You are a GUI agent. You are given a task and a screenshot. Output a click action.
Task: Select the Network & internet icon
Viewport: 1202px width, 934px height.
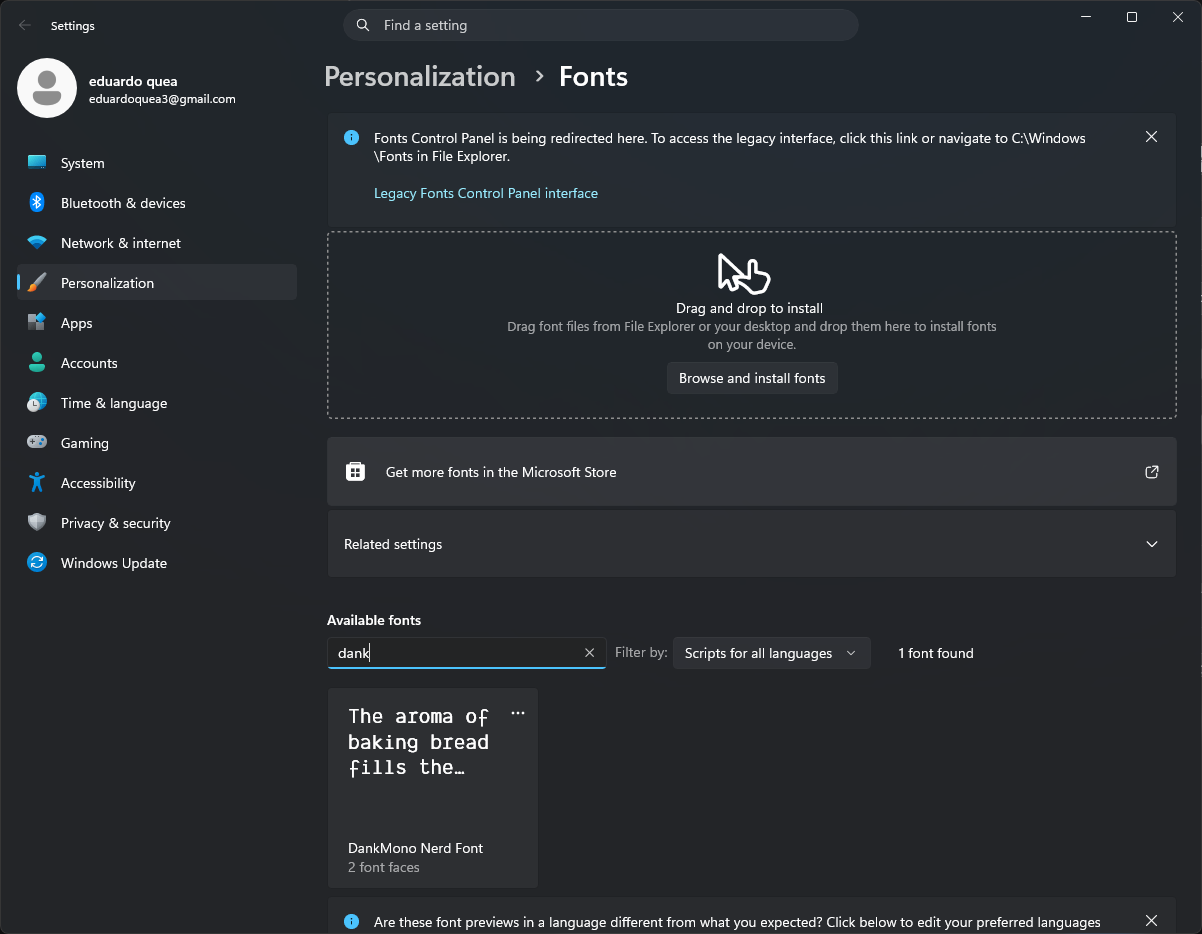(x=37, y=243)
